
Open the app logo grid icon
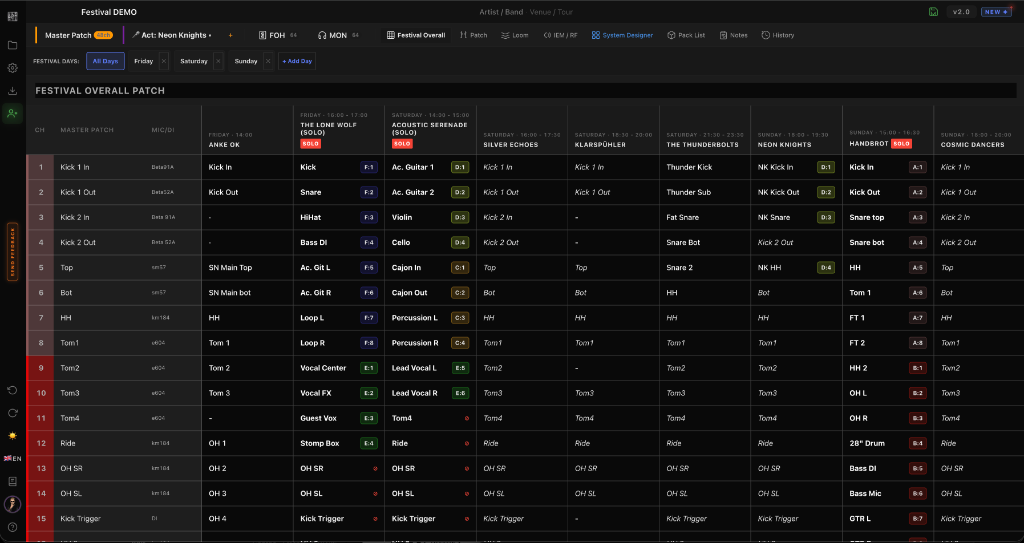(x=12, y=16)
